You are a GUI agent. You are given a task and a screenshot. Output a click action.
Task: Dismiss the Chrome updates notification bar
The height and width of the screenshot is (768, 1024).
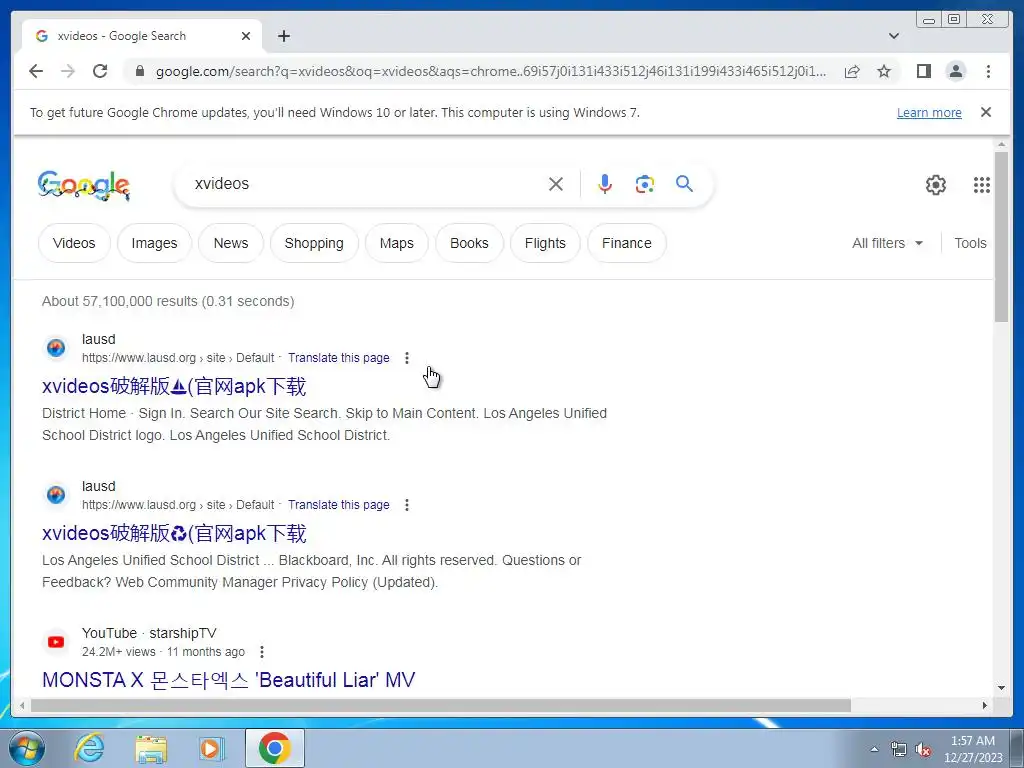986,112
